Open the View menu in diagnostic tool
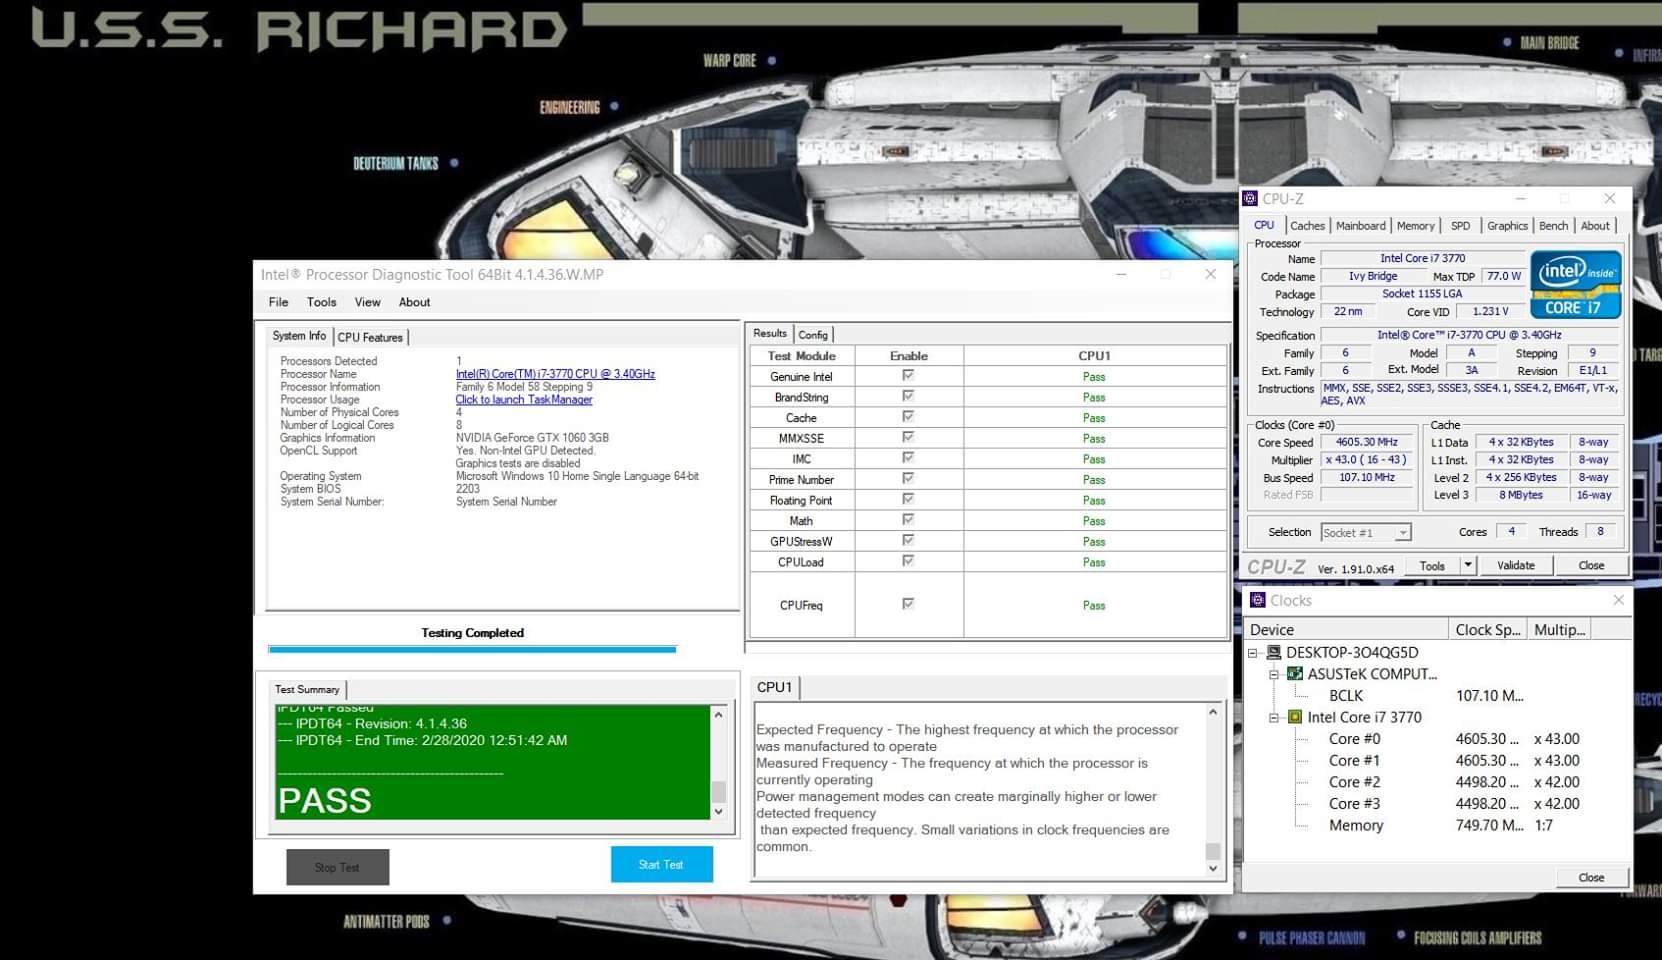This screenshot has width=1662, height=960. pos(367,302)
